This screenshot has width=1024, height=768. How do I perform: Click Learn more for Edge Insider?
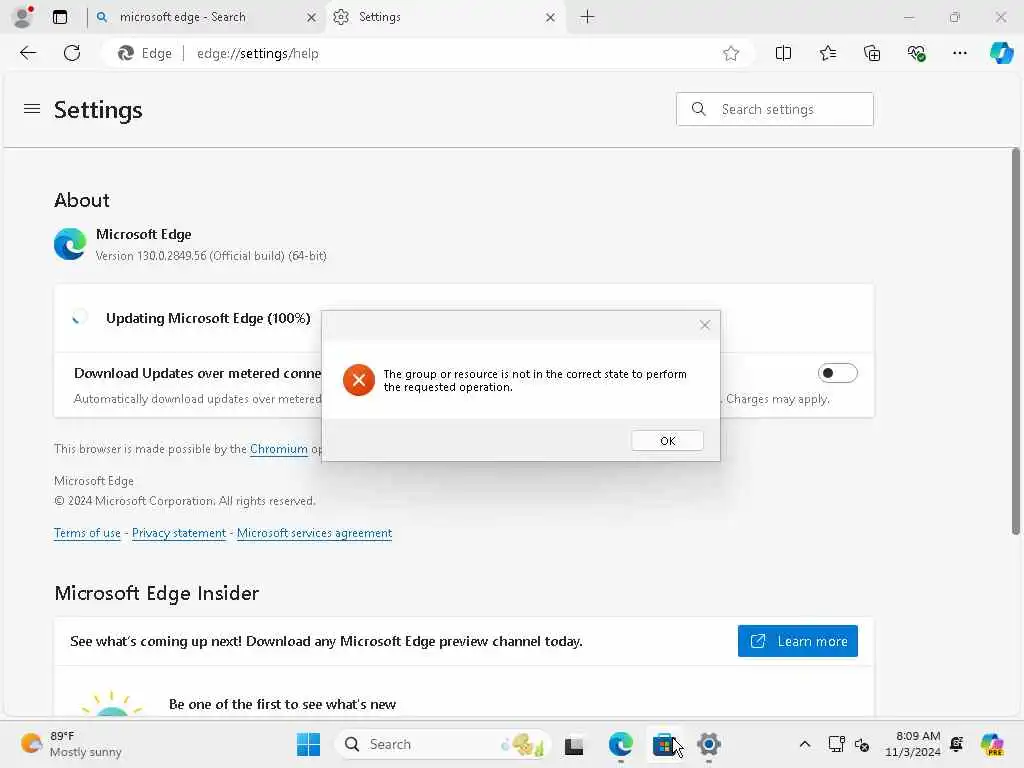click(x=797, y=641)
